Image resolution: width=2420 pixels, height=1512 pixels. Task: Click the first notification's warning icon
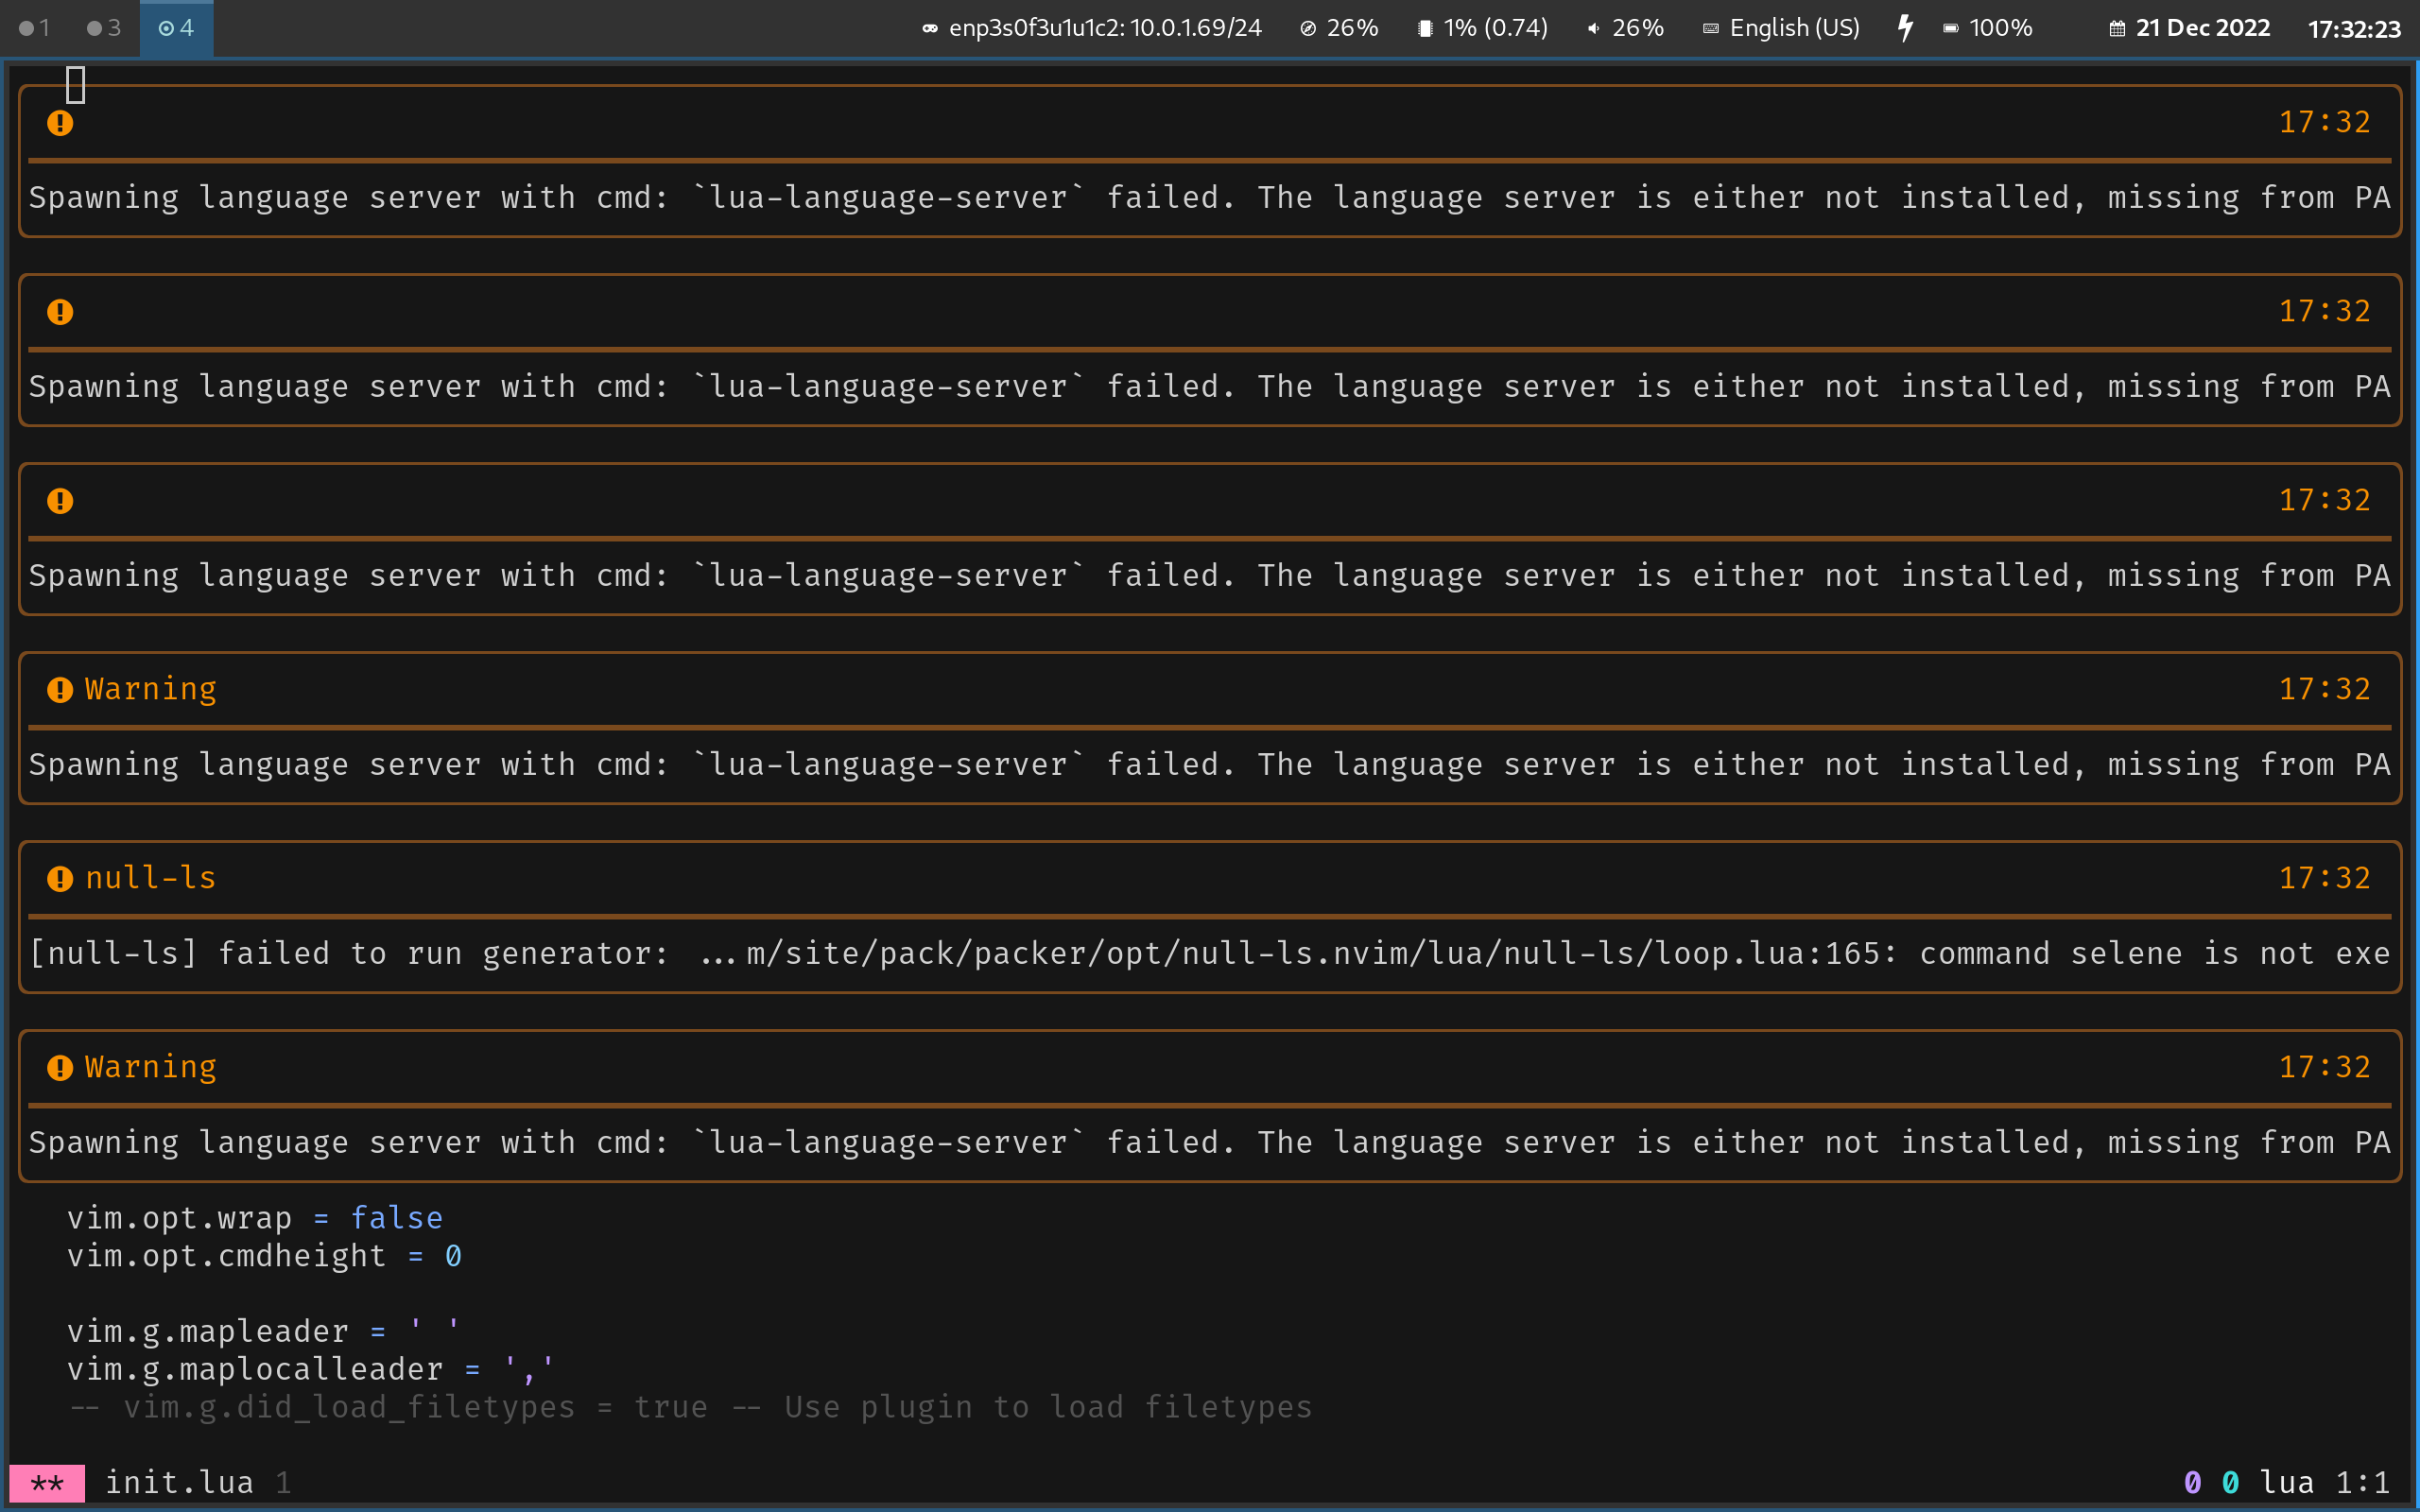tap(60, 123)
